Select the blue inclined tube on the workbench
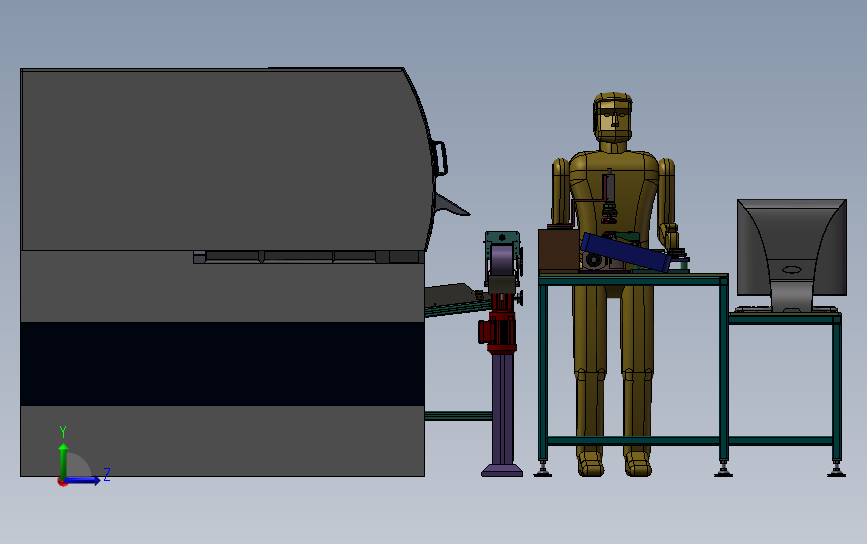Image resolution: width=867 pixels, height=544 pixels. click(626, 252)
